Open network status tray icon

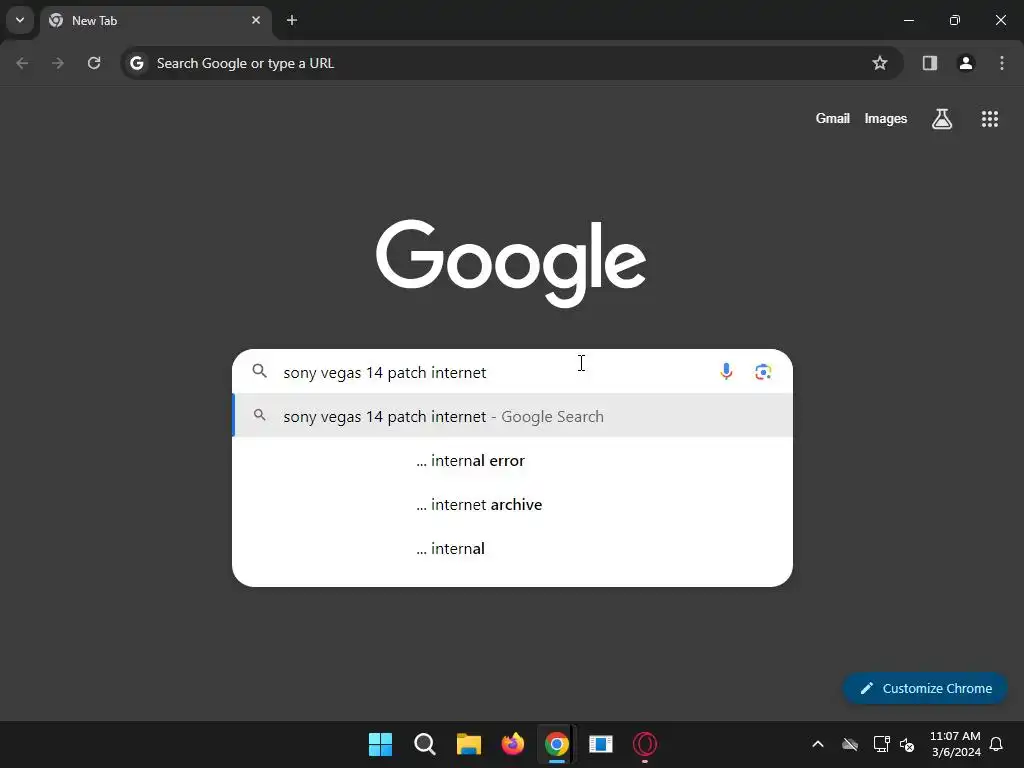pos(881,744)
